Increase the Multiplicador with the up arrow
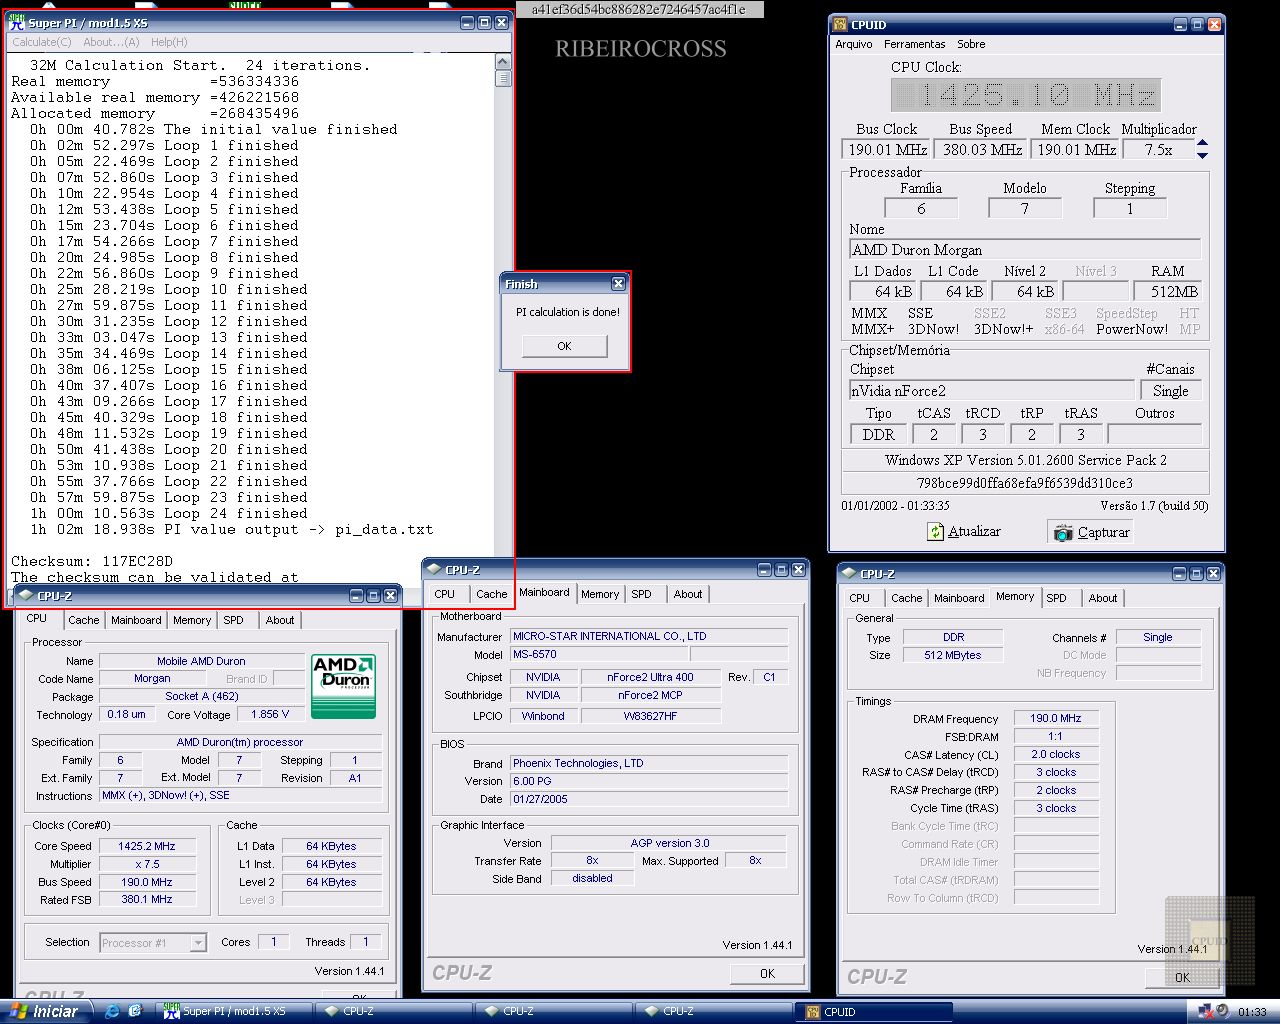The image size is (1280, 1024). (x=1202, y=143)
